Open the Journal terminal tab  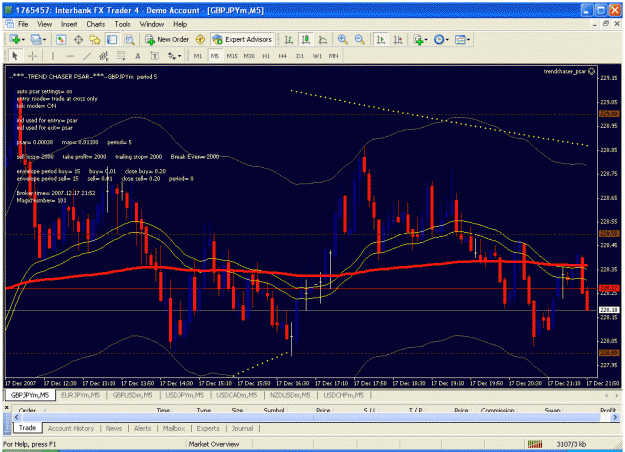tap(242, 428)
